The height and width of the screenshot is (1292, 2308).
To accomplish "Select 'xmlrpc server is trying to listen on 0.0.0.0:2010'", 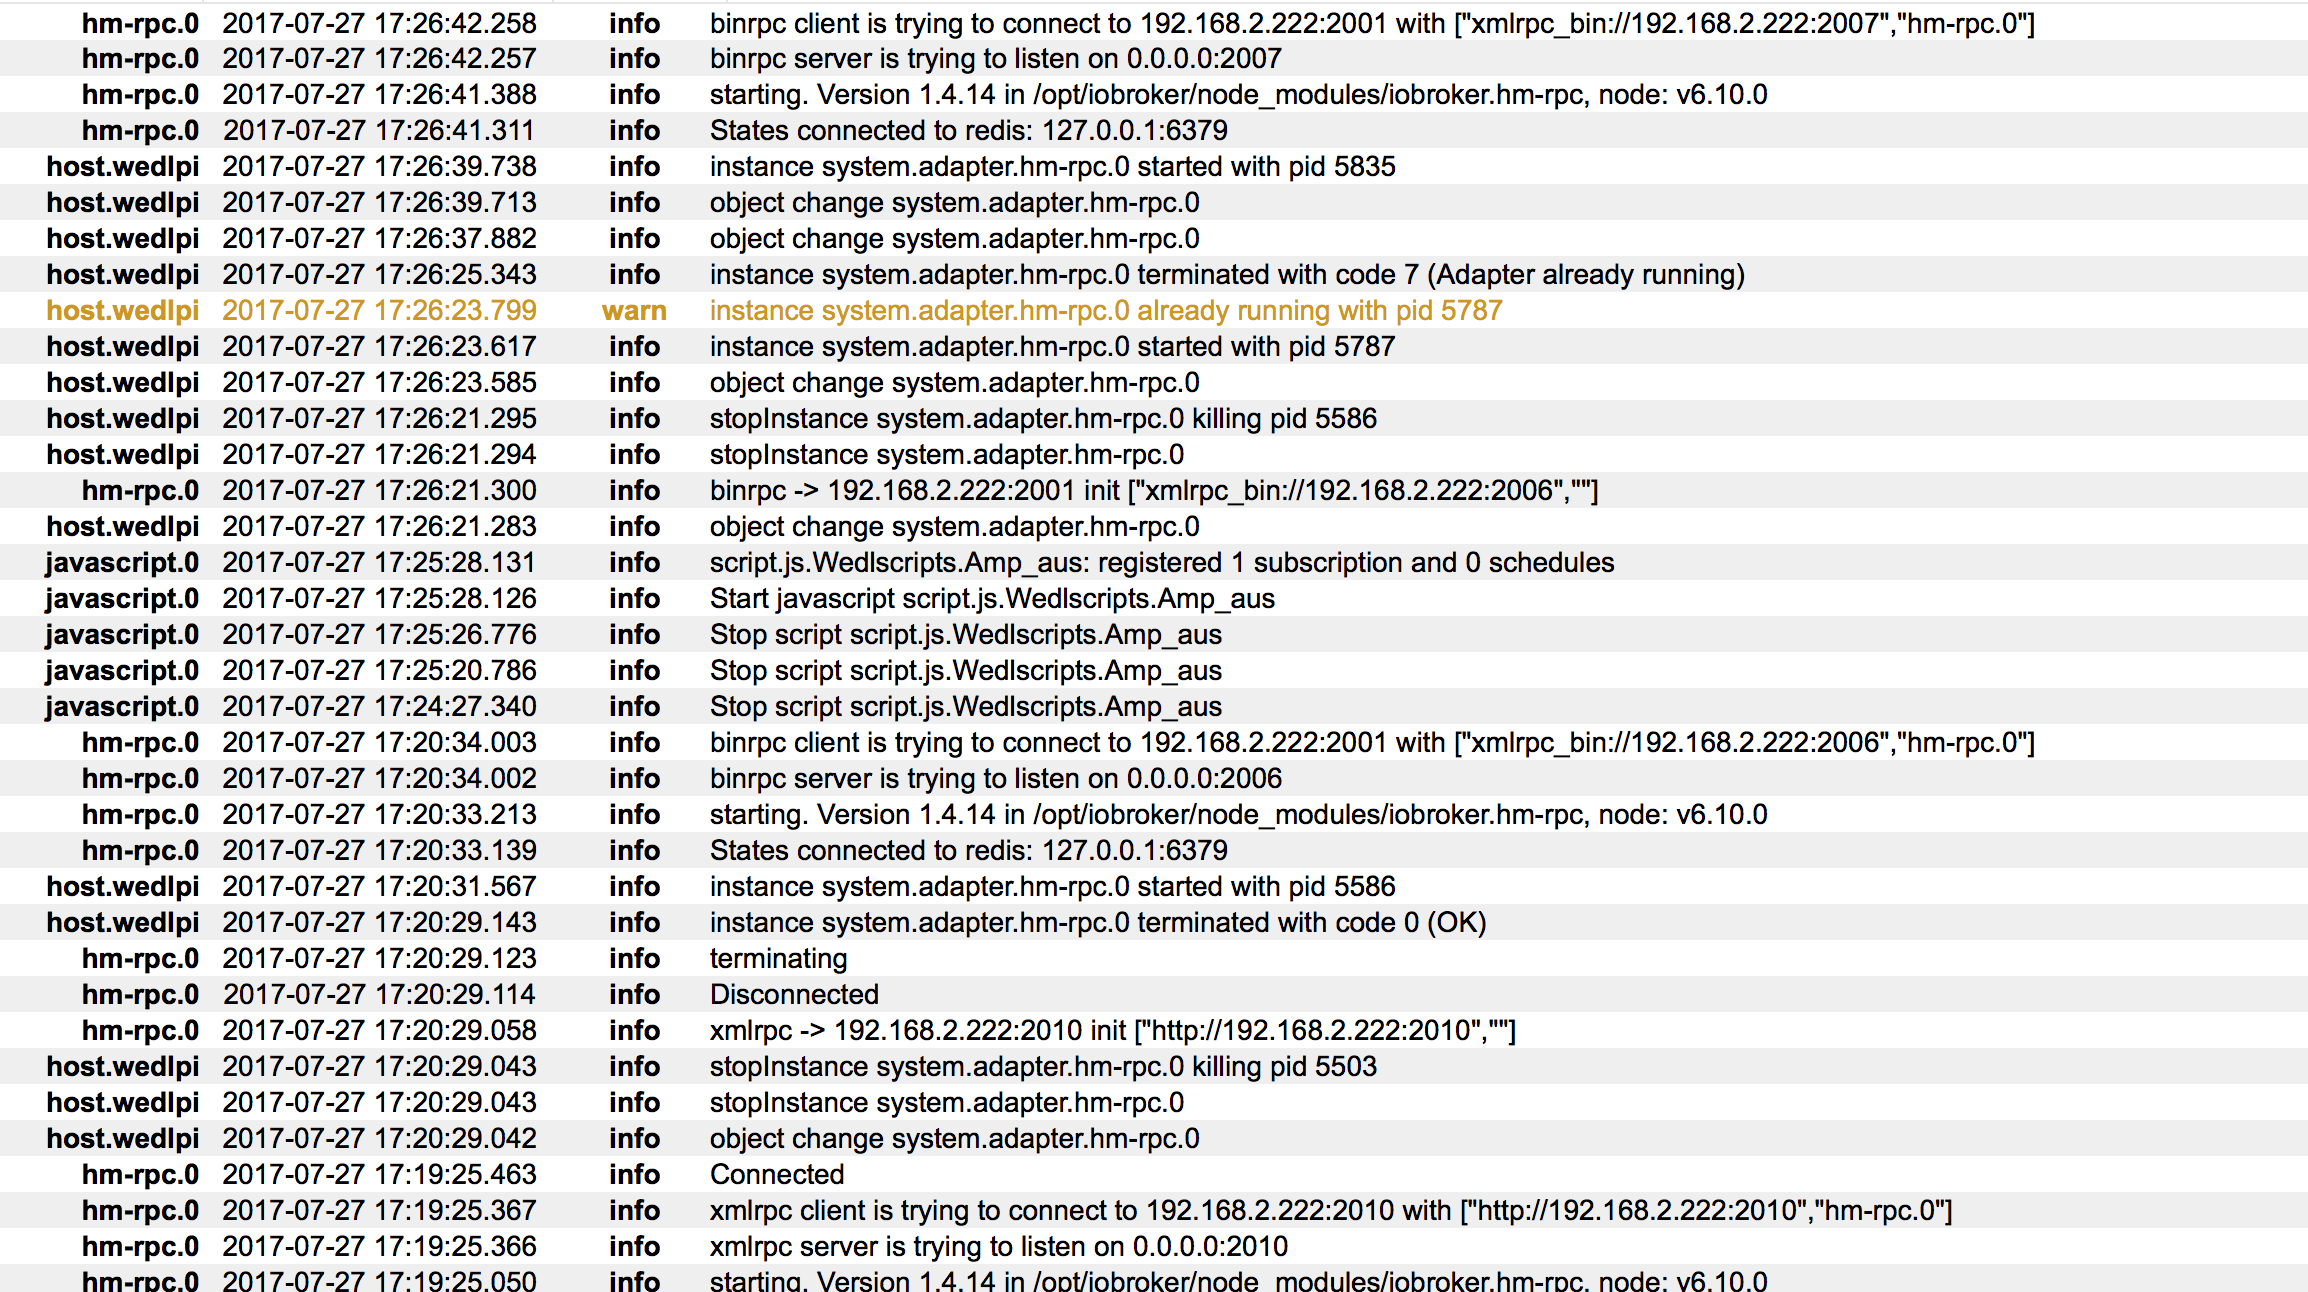I will [998, 1247].
